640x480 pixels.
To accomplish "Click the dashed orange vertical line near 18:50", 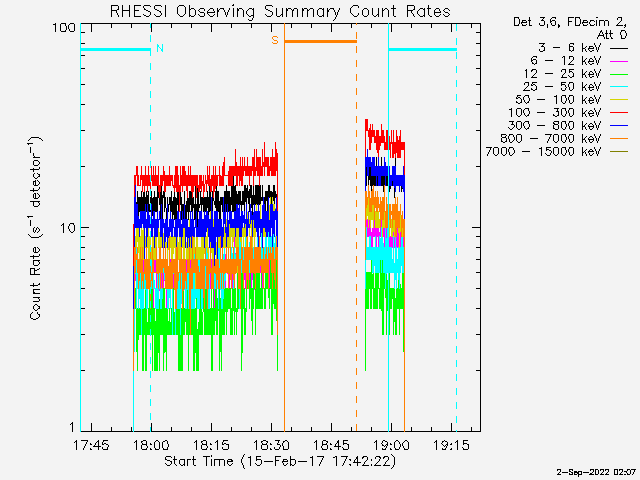I will click(356, 227).
